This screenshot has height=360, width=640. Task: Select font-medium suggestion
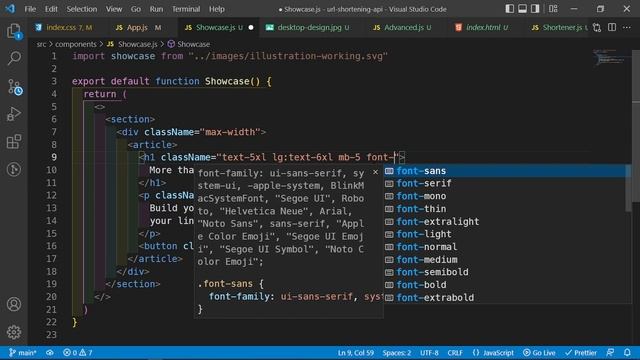click(x=506, y=260)
